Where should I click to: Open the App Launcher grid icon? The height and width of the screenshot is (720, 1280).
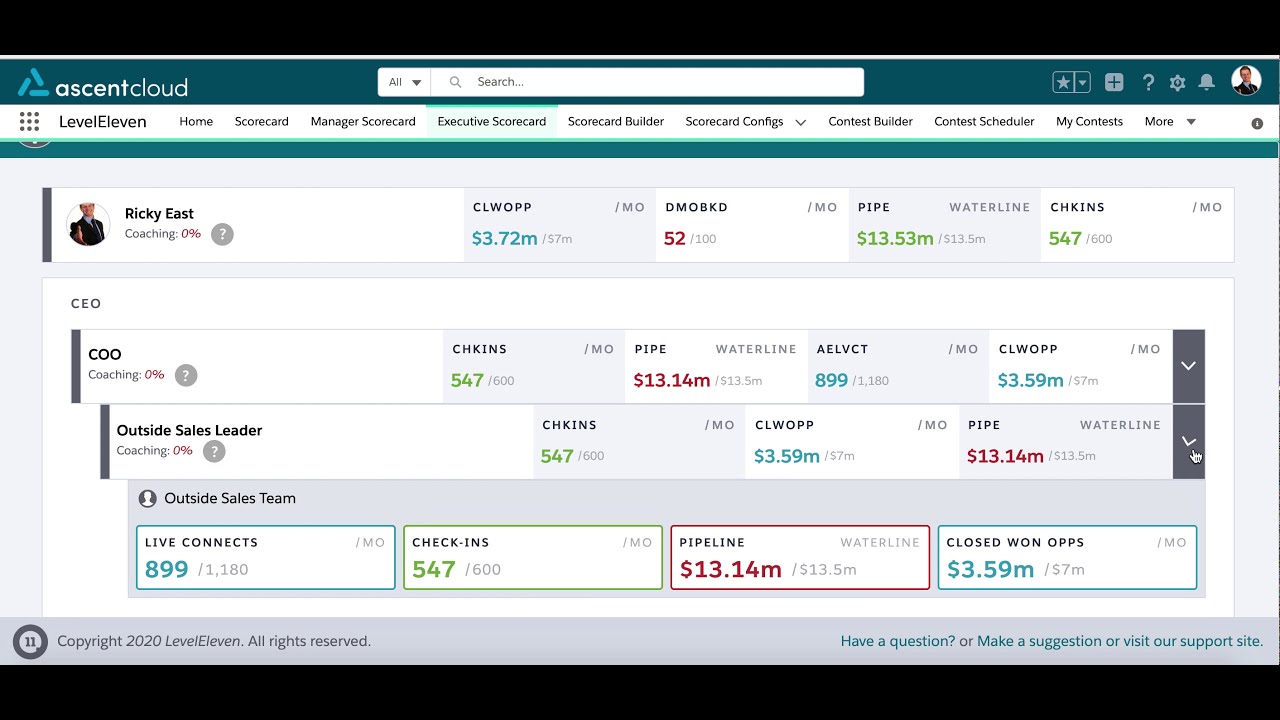tap(29, 121)
